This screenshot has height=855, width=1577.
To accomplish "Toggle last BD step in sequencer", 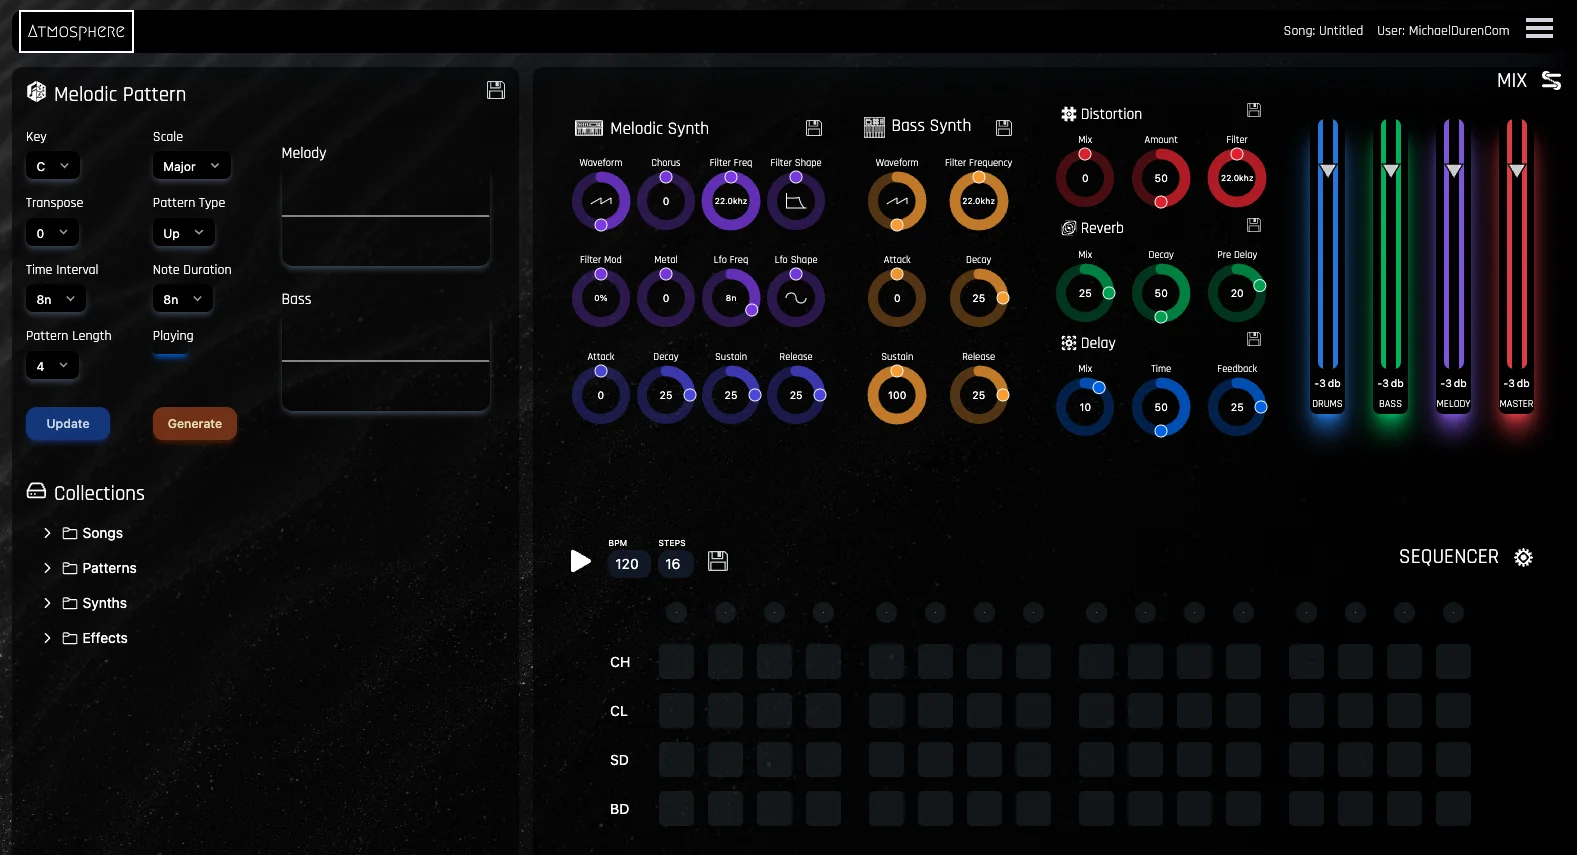I will [x=1453, y=808].
